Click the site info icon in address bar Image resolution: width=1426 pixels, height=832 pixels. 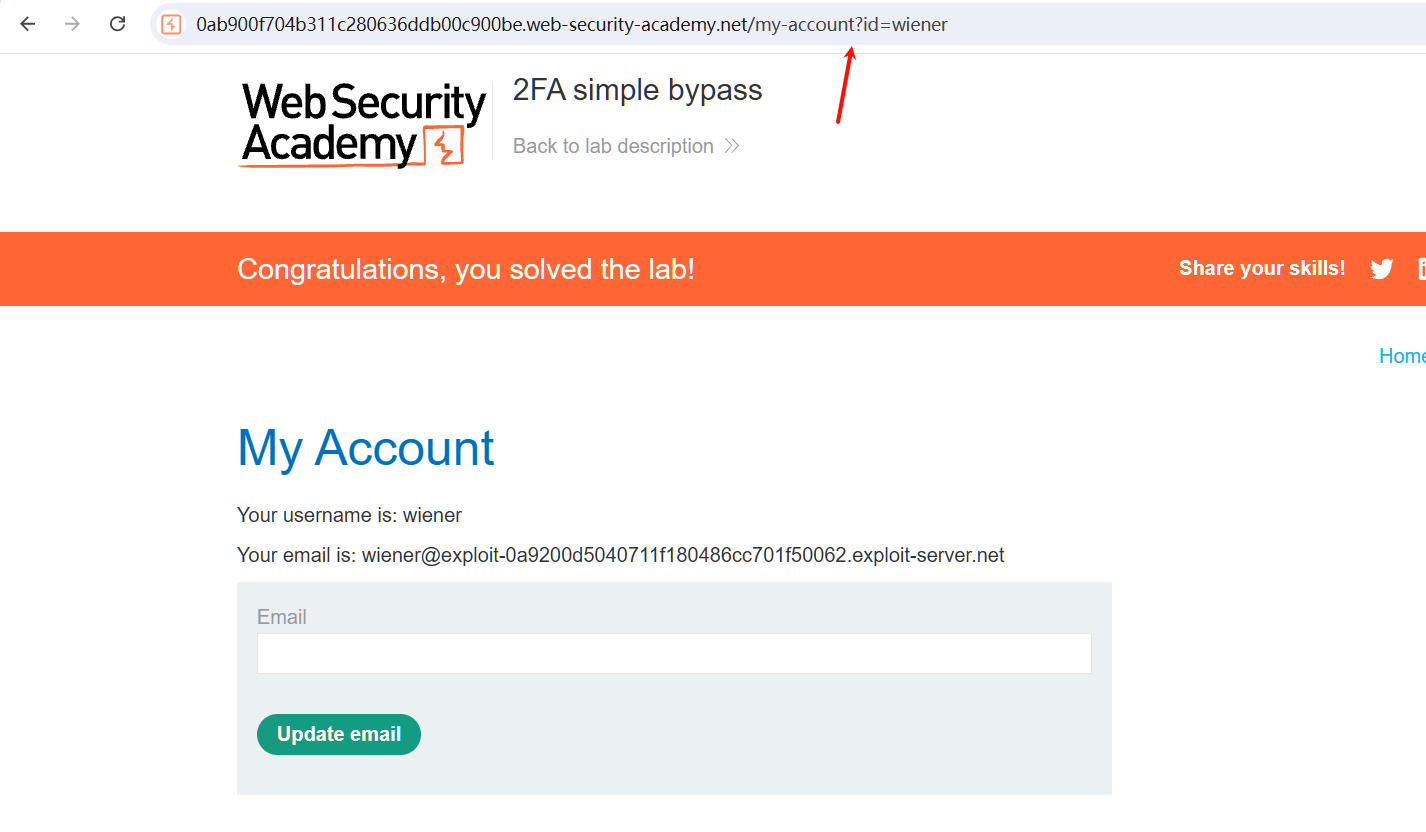[x=171, y=24]
